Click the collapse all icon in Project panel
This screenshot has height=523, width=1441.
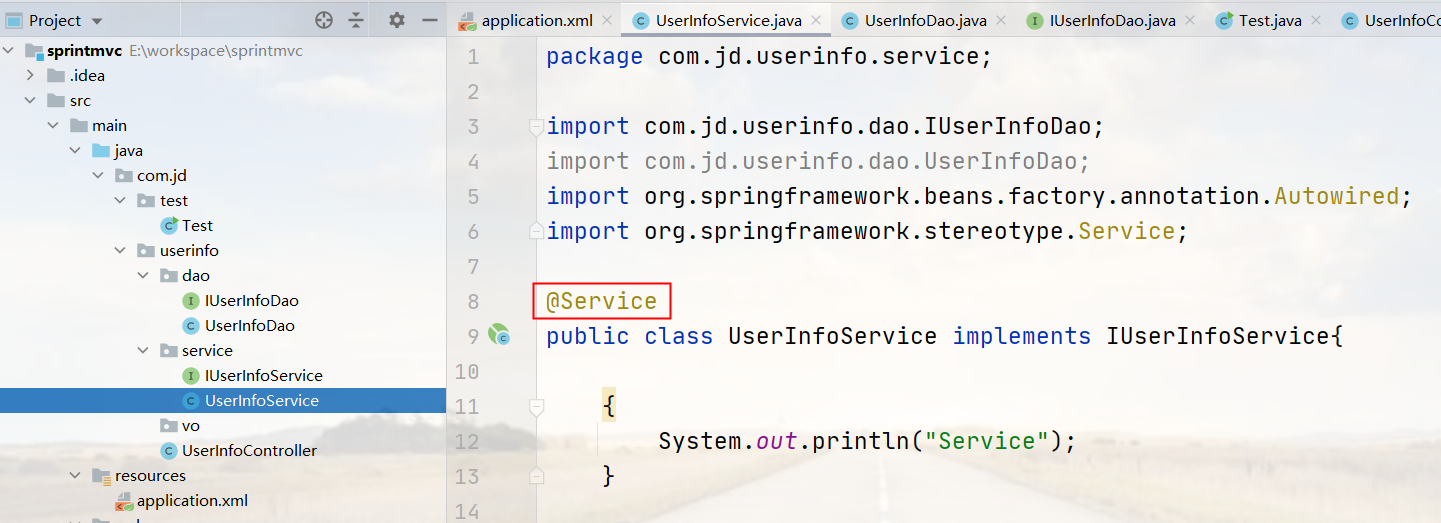point(356,20)
